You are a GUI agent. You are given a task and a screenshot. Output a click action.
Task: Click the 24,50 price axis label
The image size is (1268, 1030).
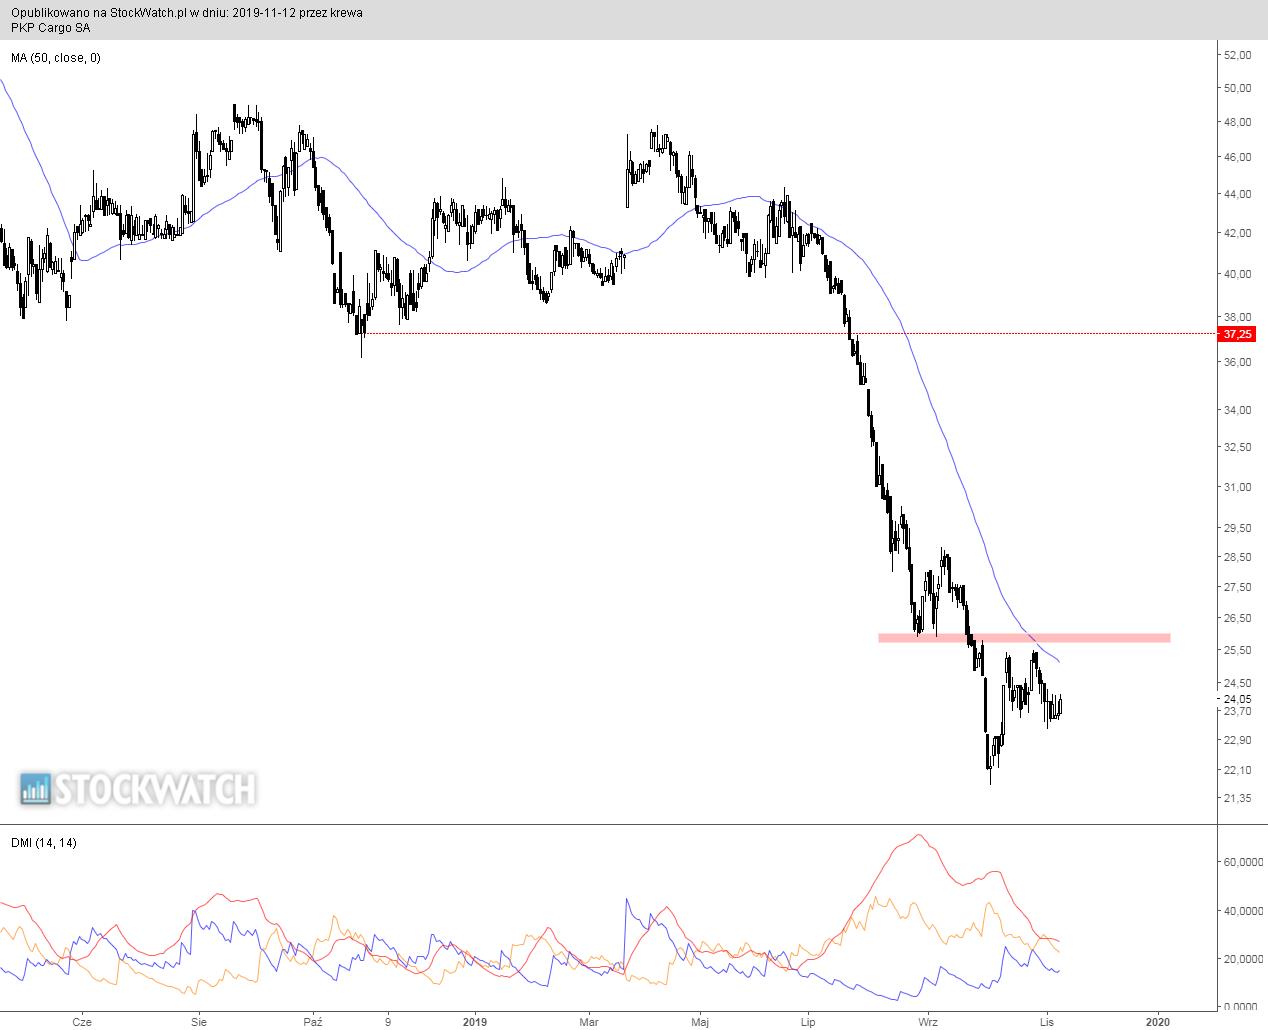1237,684
